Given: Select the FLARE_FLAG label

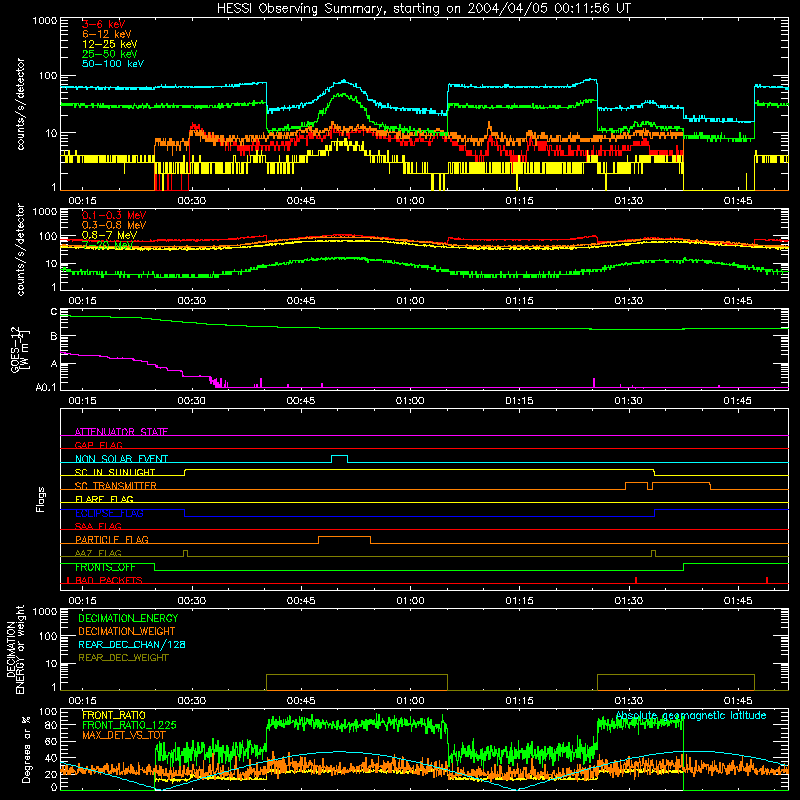Looking at the screenshot, I should [x=104, y=499].
